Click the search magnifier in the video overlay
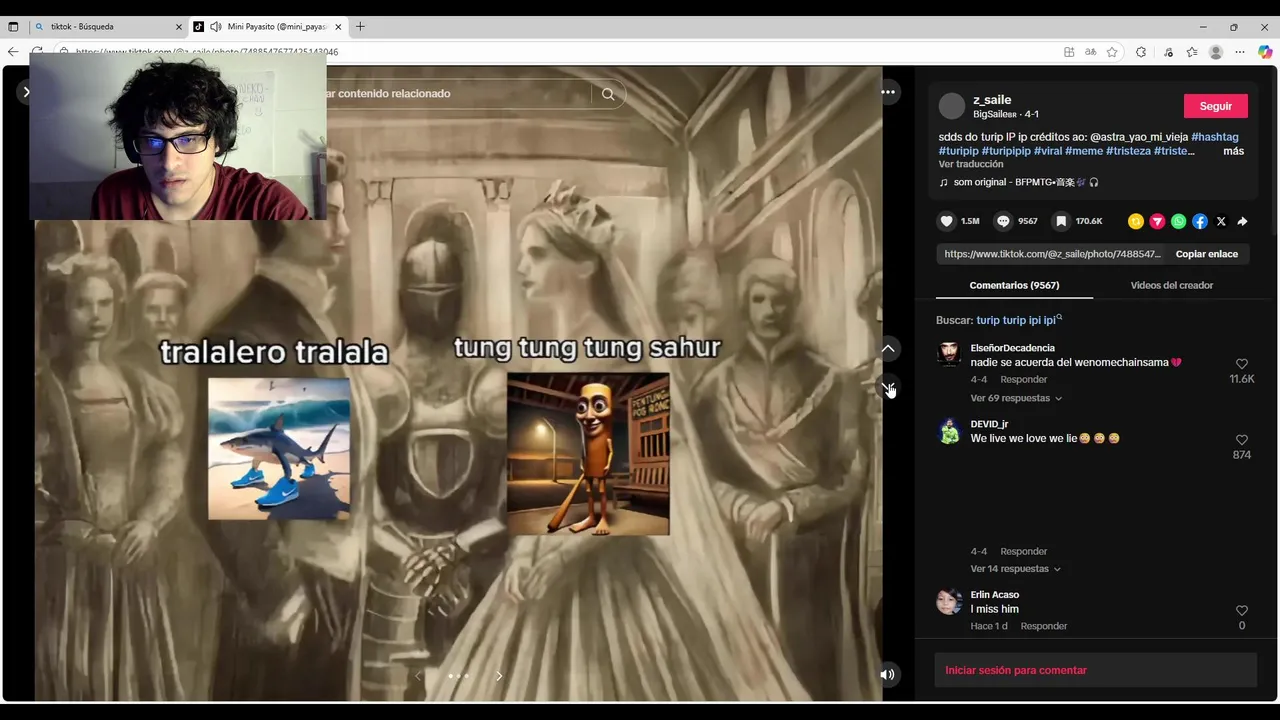 (x=608, y=94)
